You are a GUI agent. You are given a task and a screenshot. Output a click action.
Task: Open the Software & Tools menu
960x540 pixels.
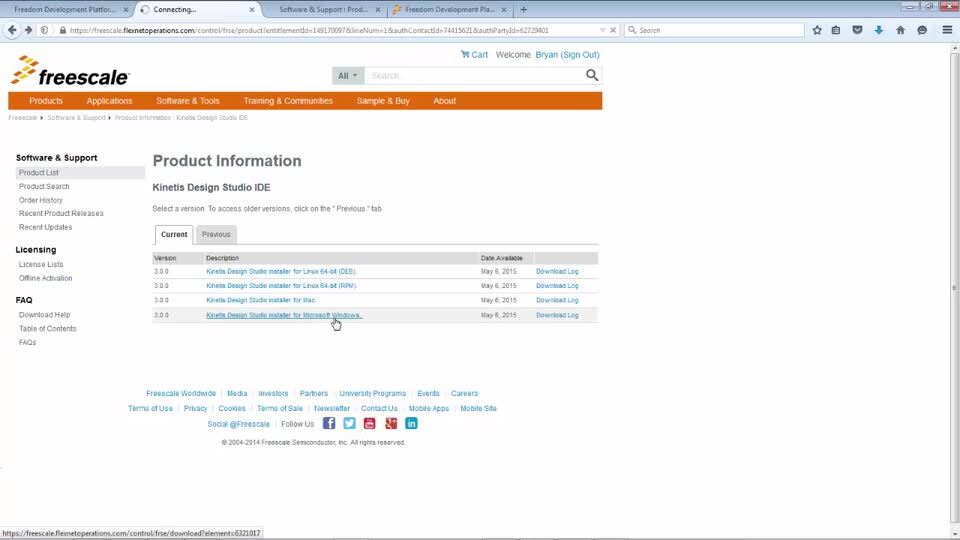click(187, 101)
